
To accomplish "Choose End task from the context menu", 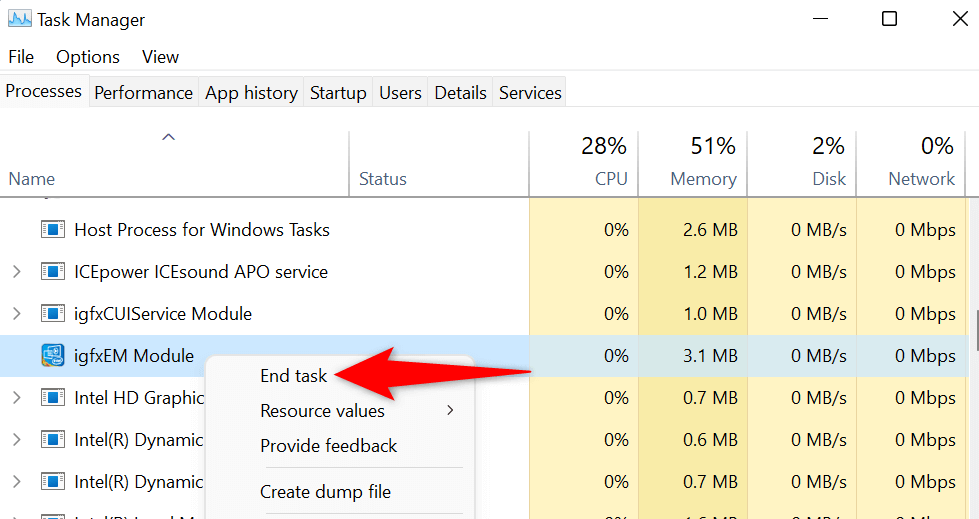I will click(293, 376).
